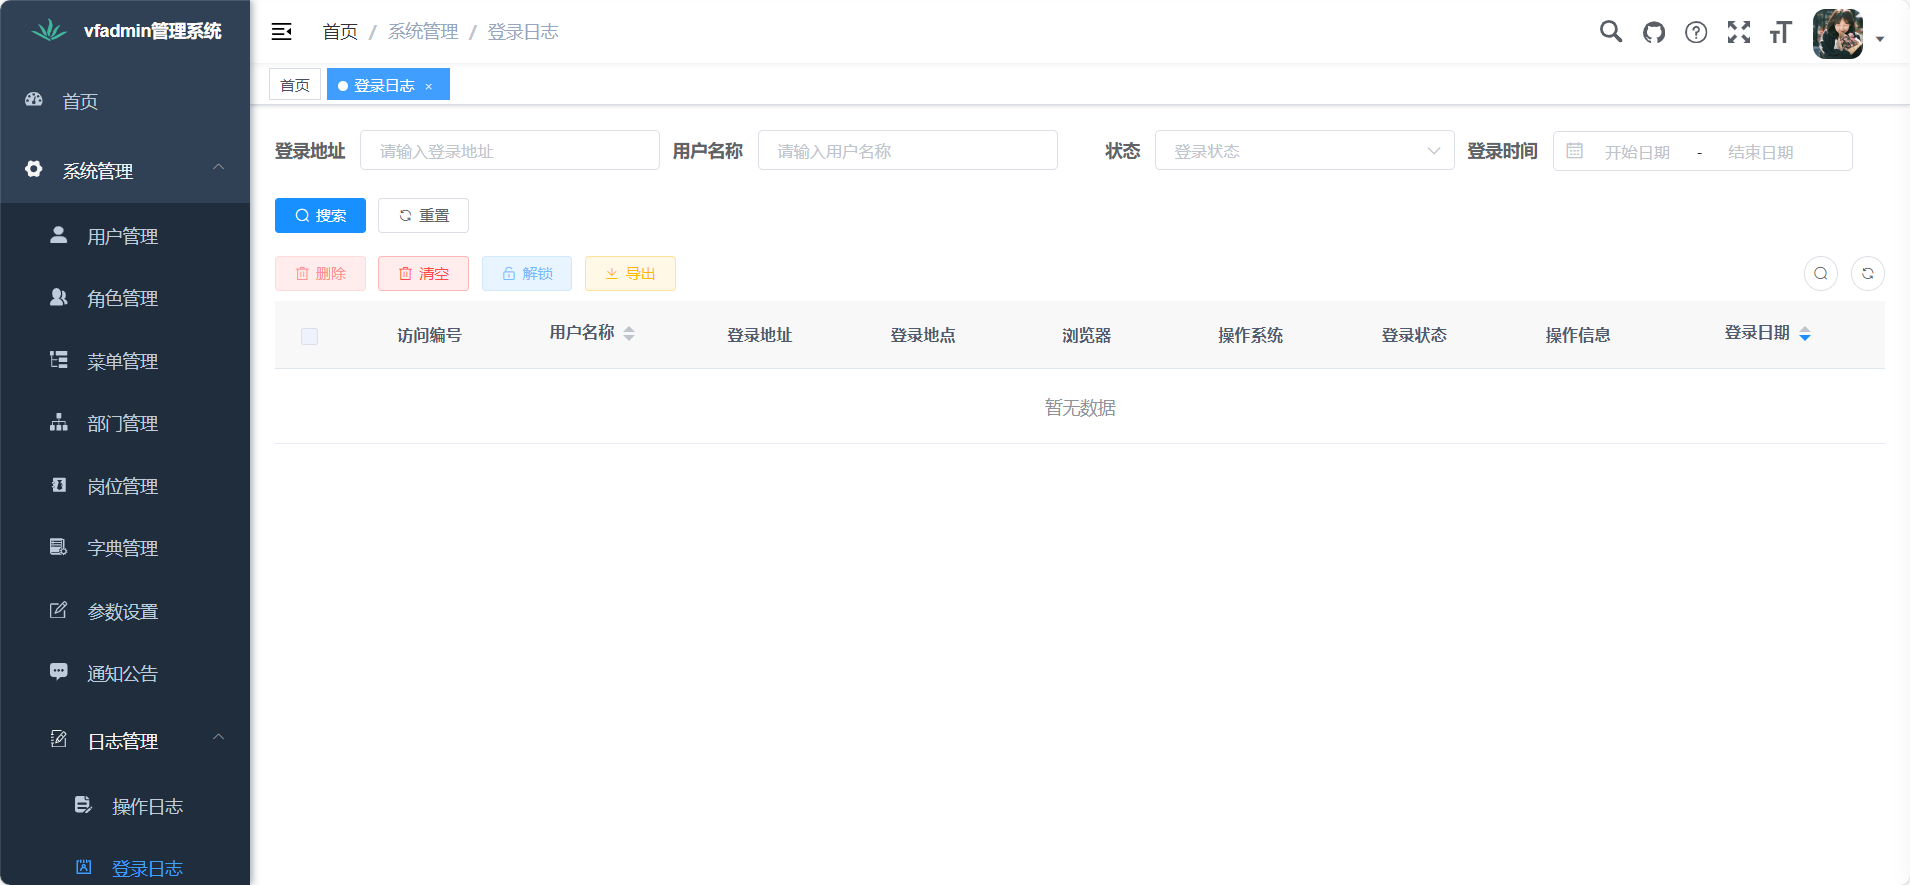Open 岗位管理 in the sidebar
Screen dimensions: 1910x885
click(125, 486)
